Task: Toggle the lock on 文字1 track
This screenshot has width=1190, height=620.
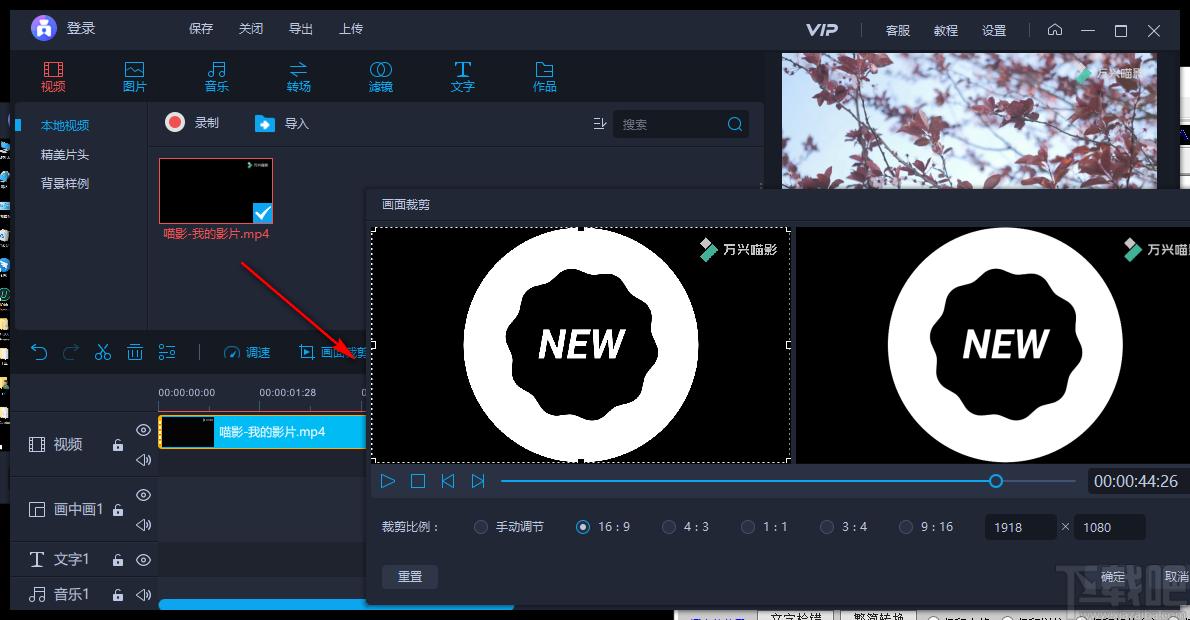Action: (x=118, y=560)
